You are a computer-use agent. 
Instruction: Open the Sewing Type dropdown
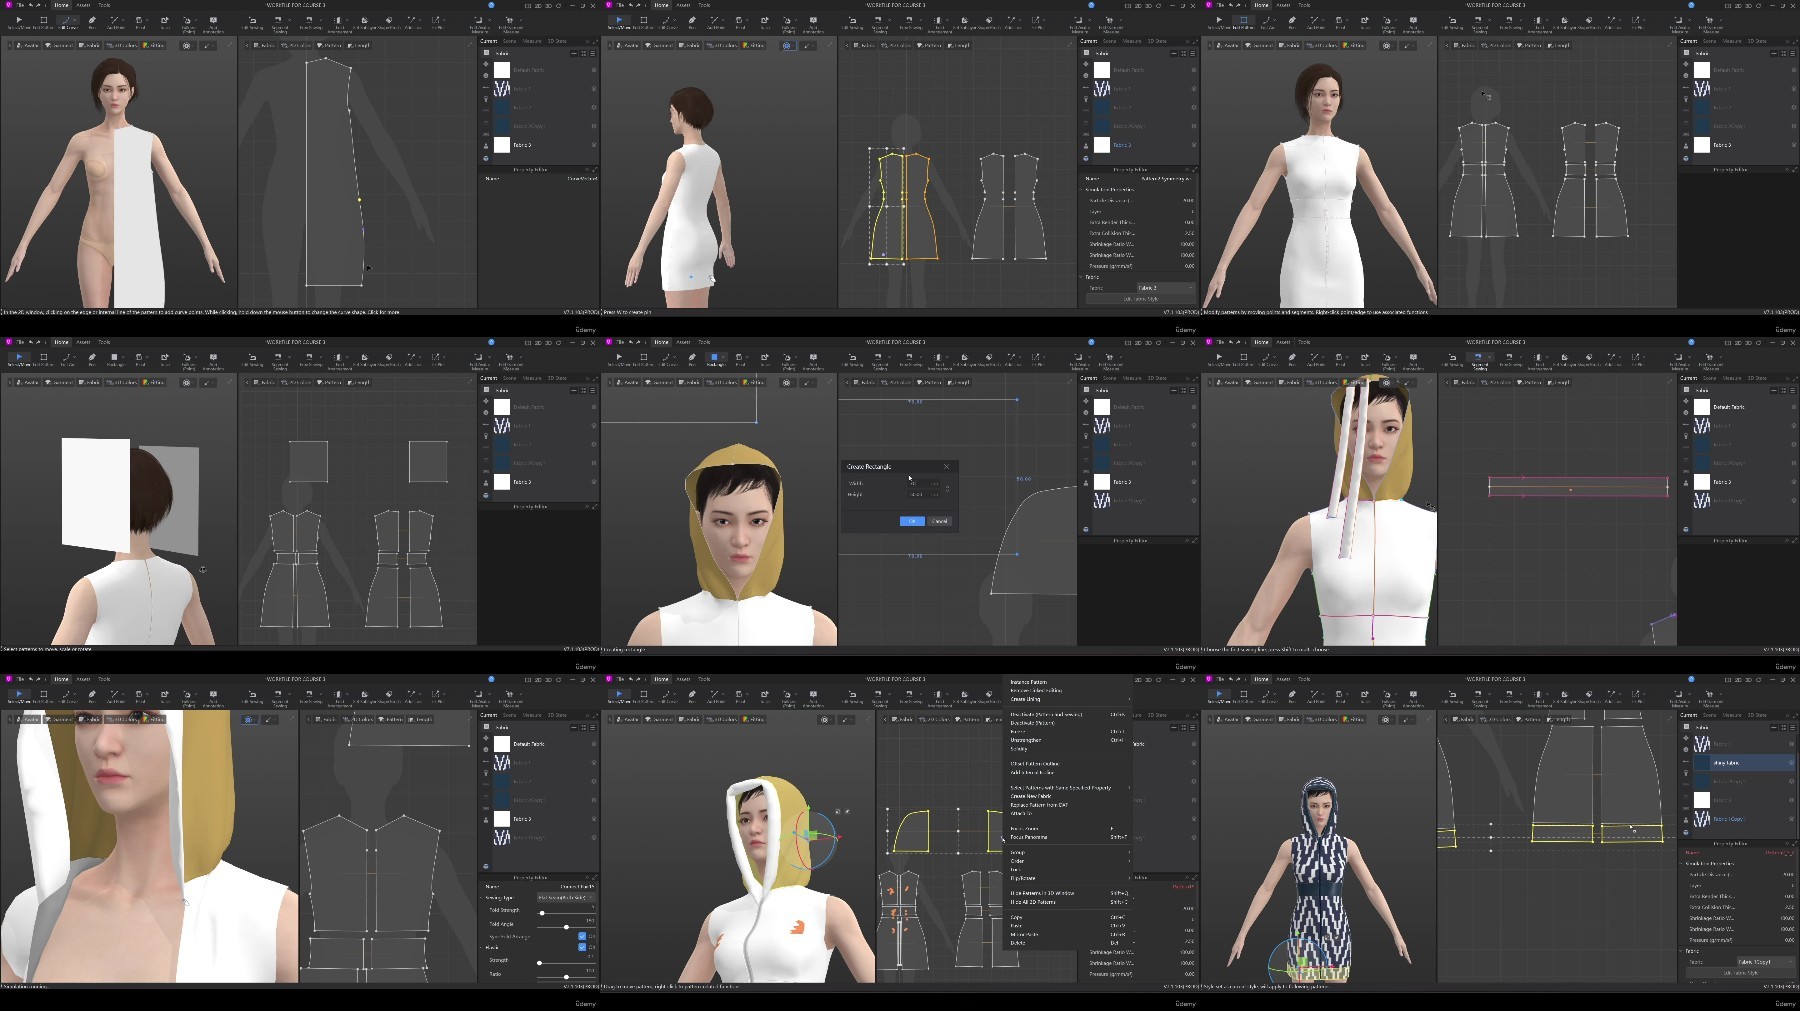pyautogui.click(x=566, y=897)
